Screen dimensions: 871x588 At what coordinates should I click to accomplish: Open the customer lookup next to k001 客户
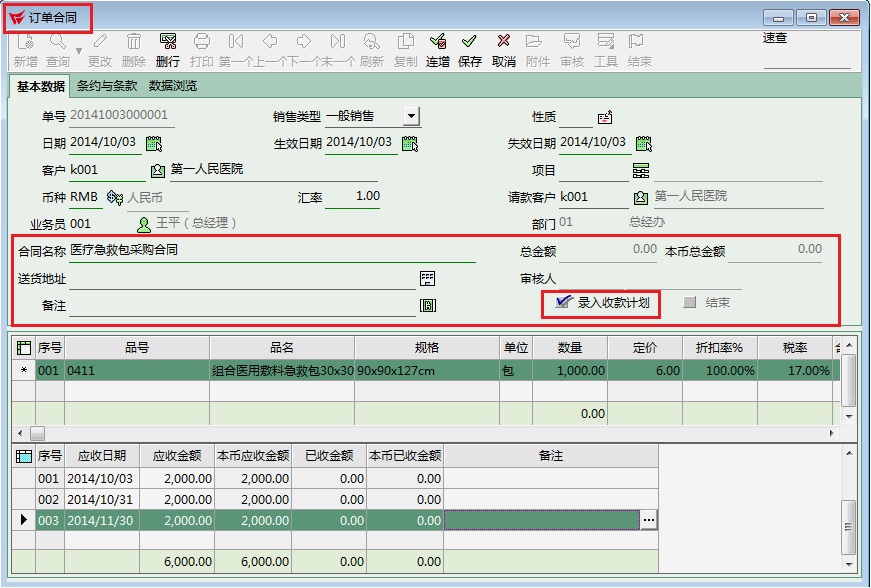coord(158,170)
